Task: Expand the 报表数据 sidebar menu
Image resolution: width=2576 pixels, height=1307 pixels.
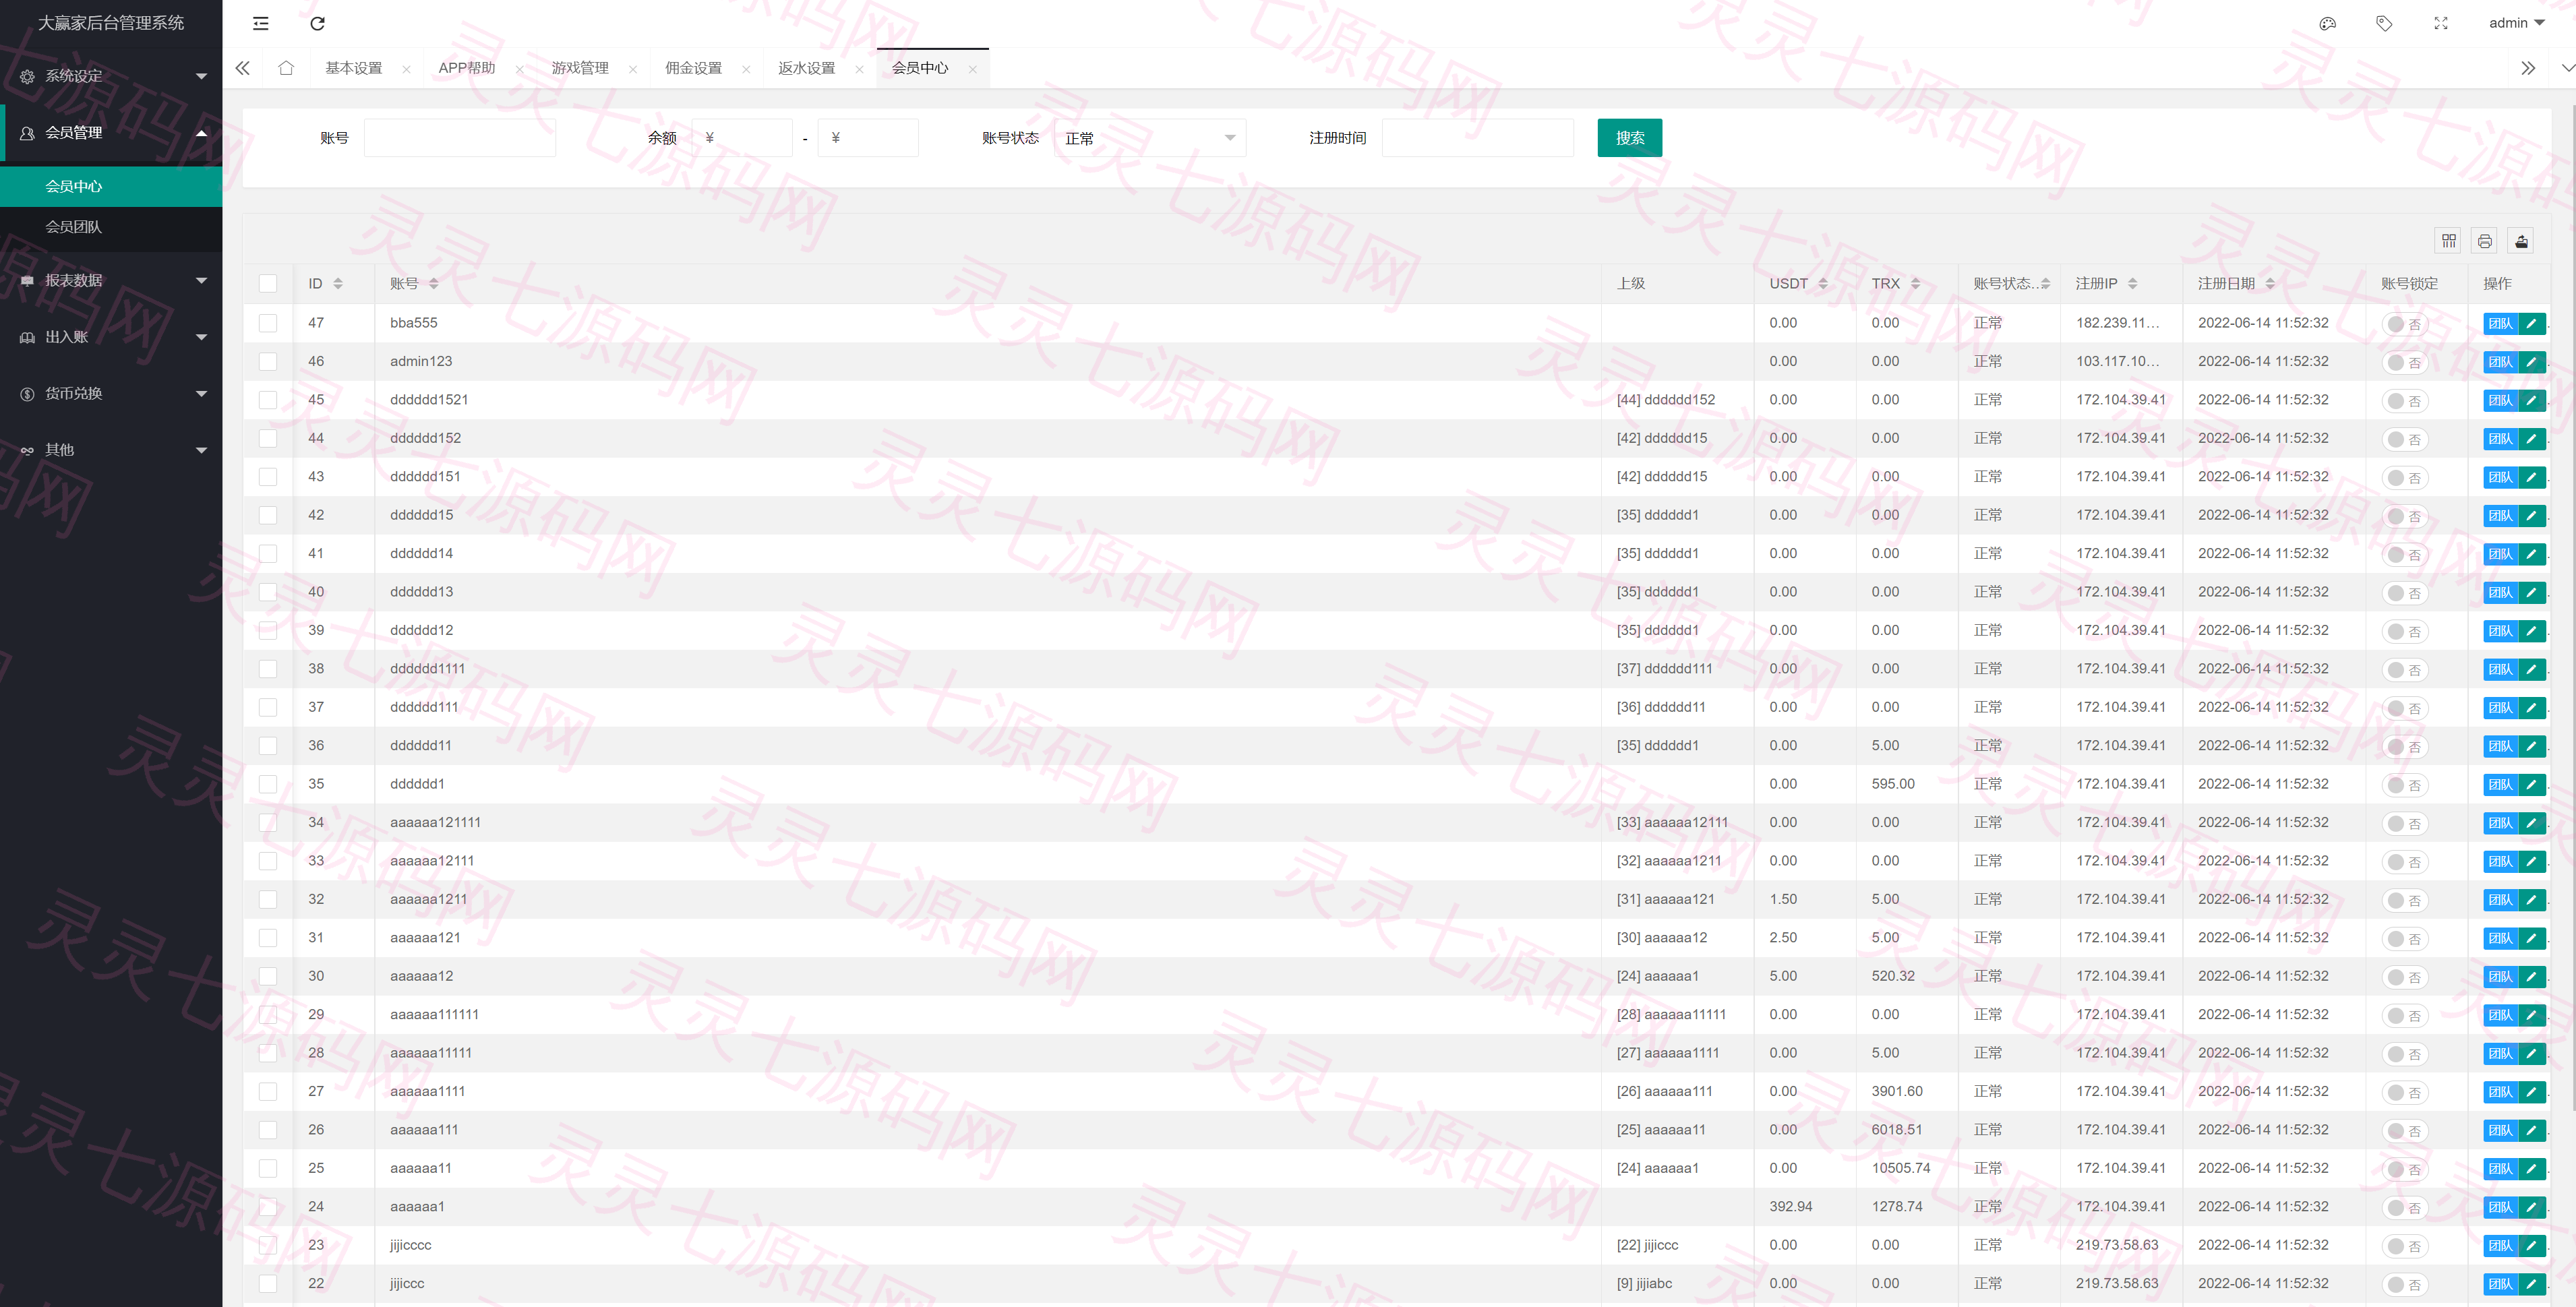Action: 111,280
